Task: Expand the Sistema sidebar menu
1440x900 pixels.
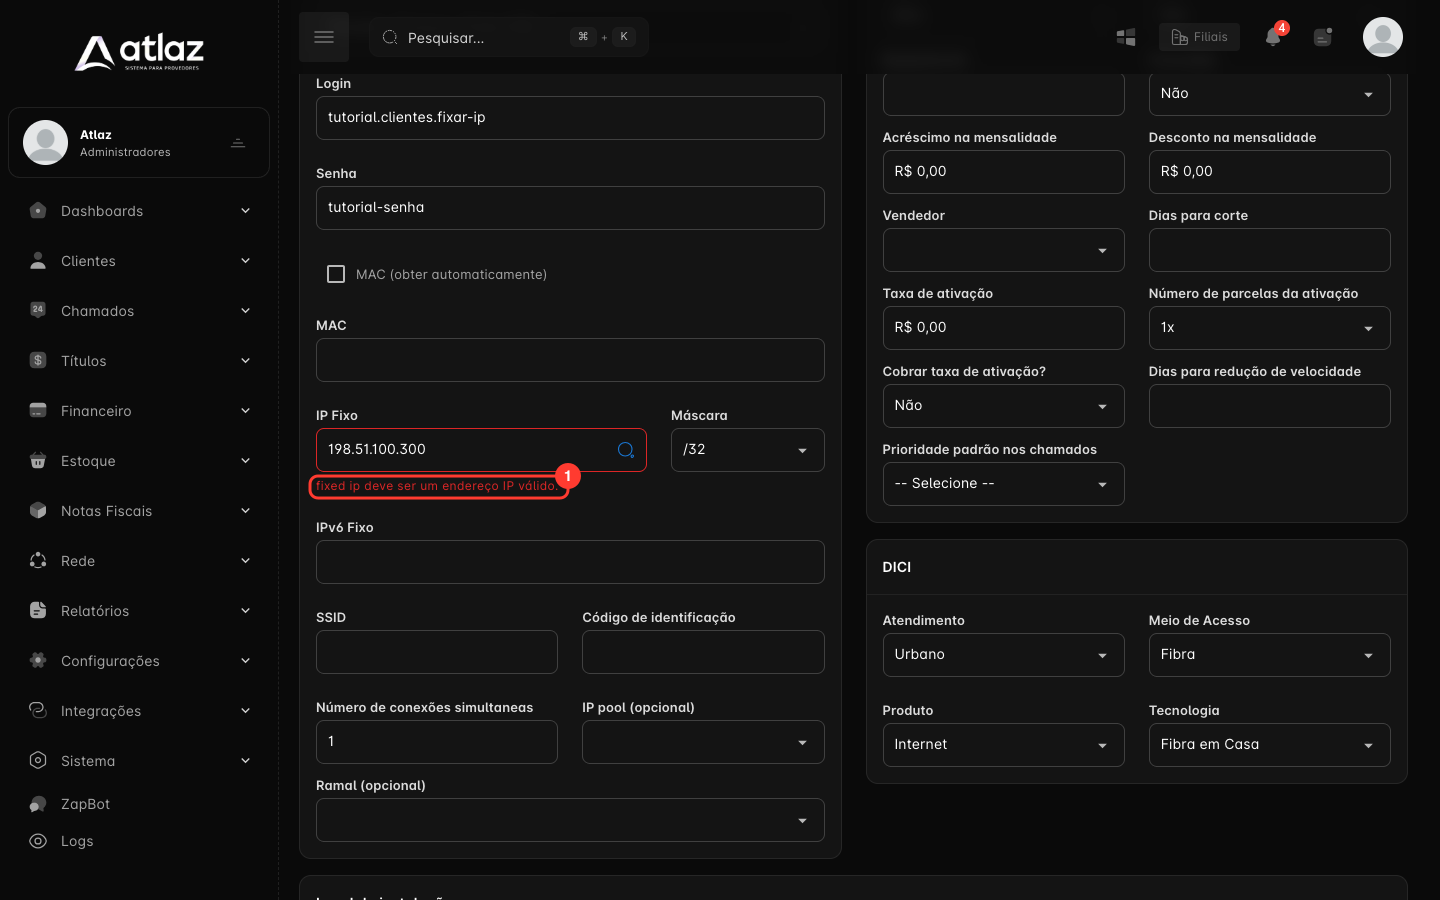Action: coord(139,761)
